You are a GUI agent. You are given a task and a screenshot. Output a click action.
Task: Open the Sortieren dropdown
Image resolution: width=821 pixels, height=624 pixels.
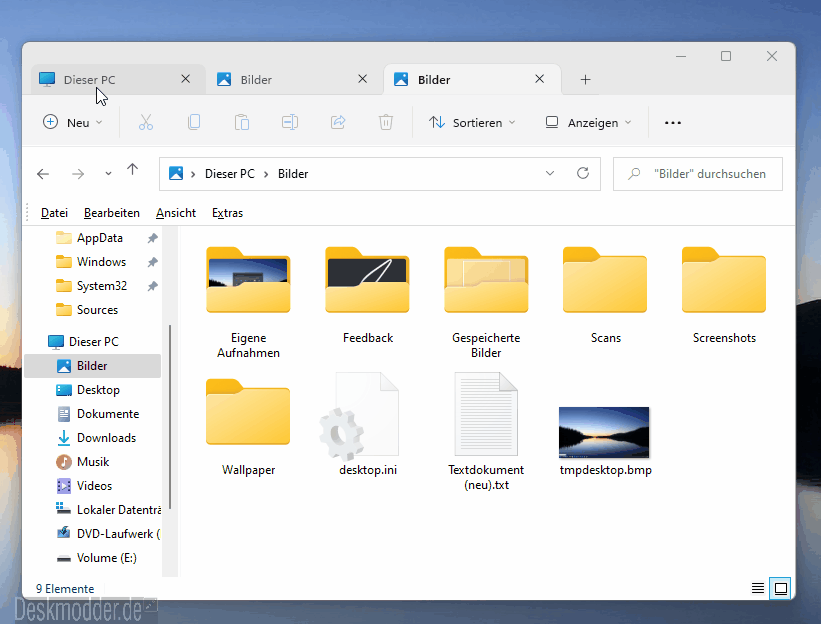(472, 122)
